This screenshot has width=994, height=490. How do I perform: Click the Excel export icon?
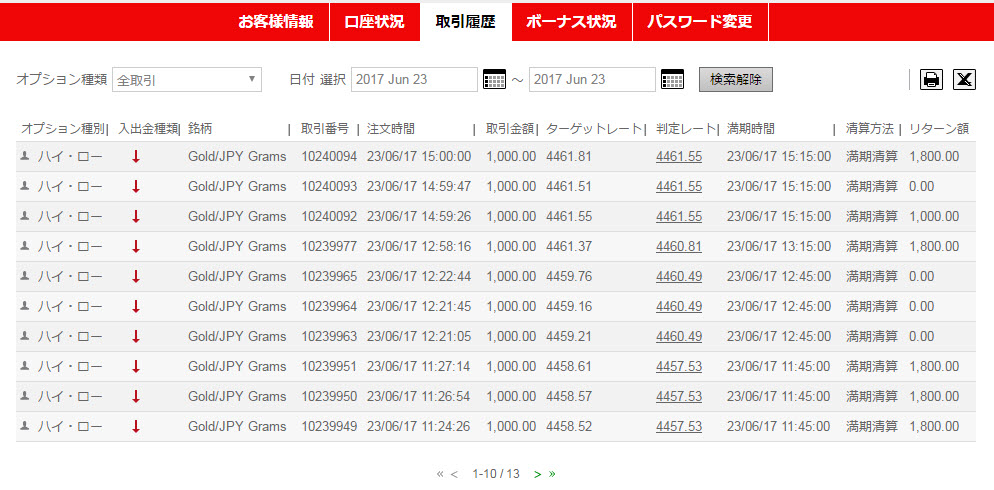pos(963,80)
